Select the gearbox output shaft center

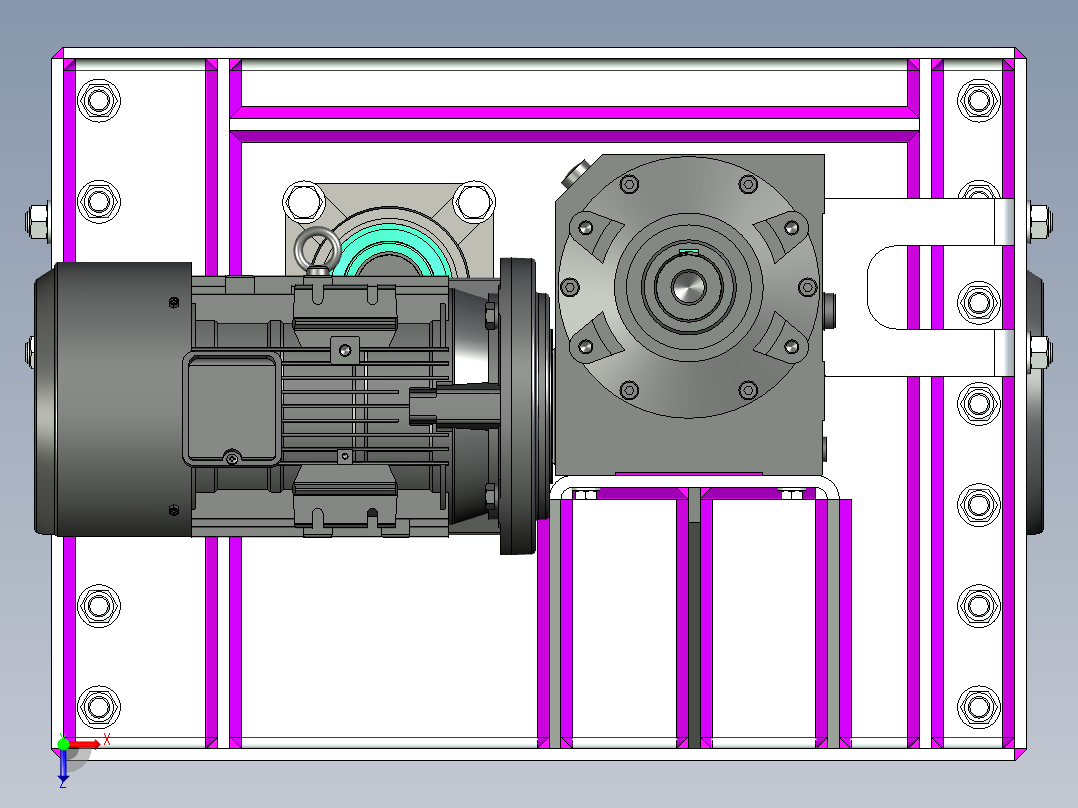tap(689, 287)
